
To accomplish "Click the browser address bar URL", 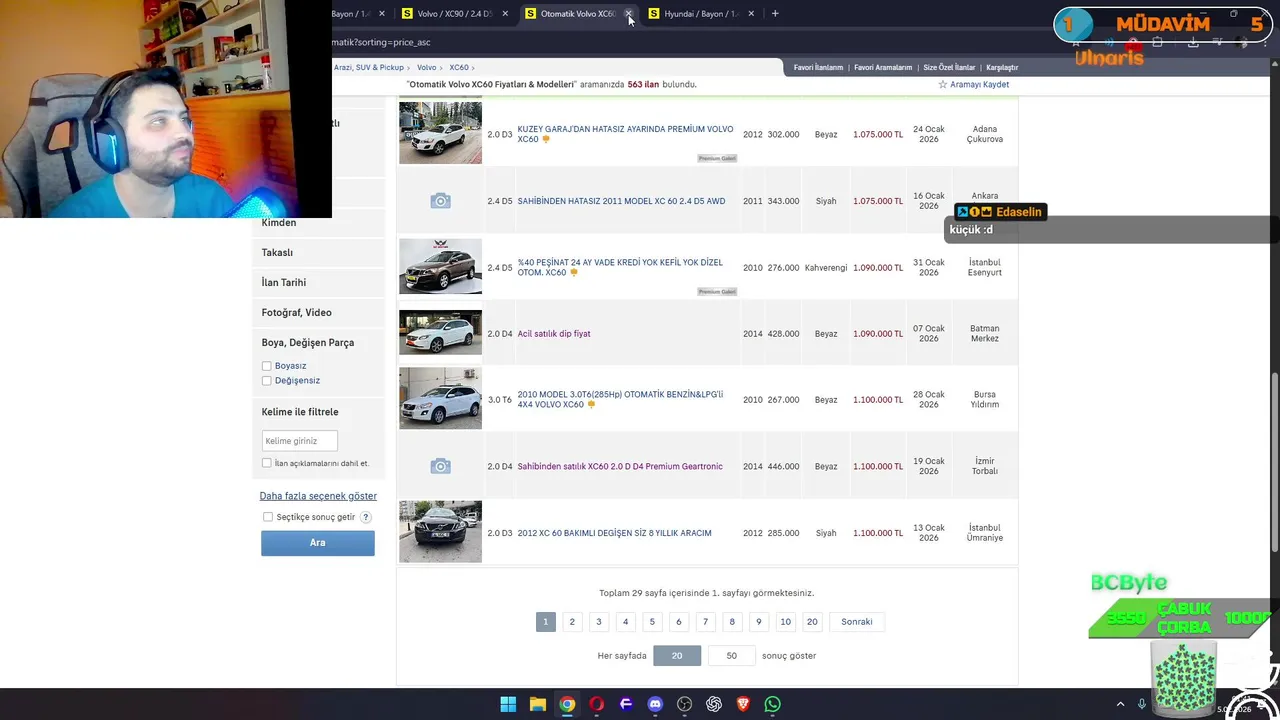I will (x=382, y=42).
